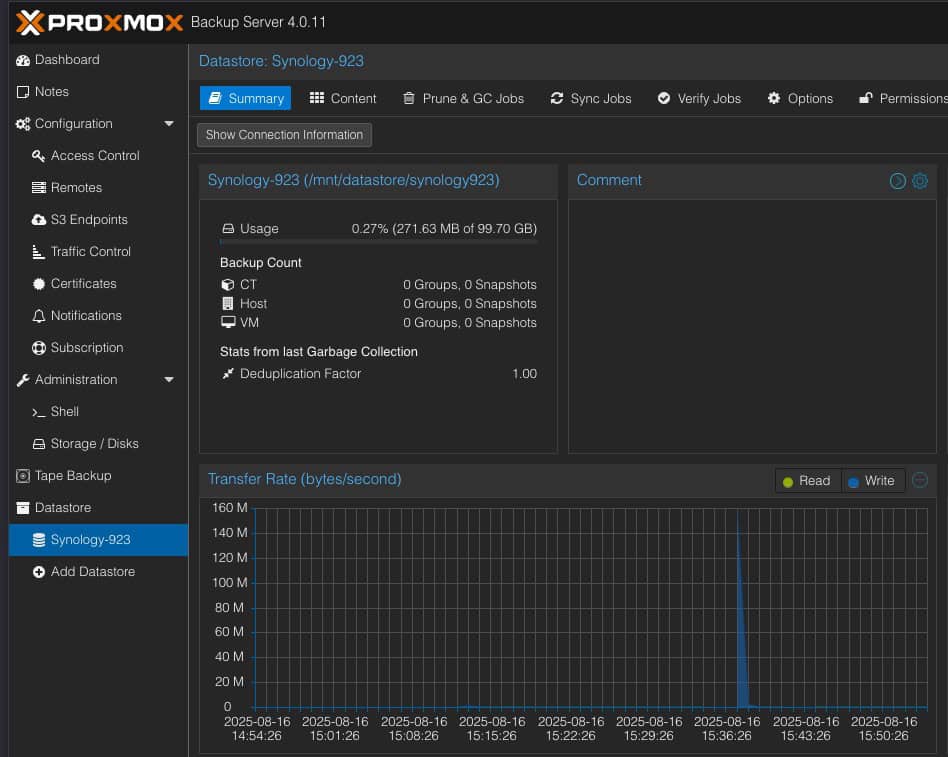Click the VM monitor icon

(228, 322)
